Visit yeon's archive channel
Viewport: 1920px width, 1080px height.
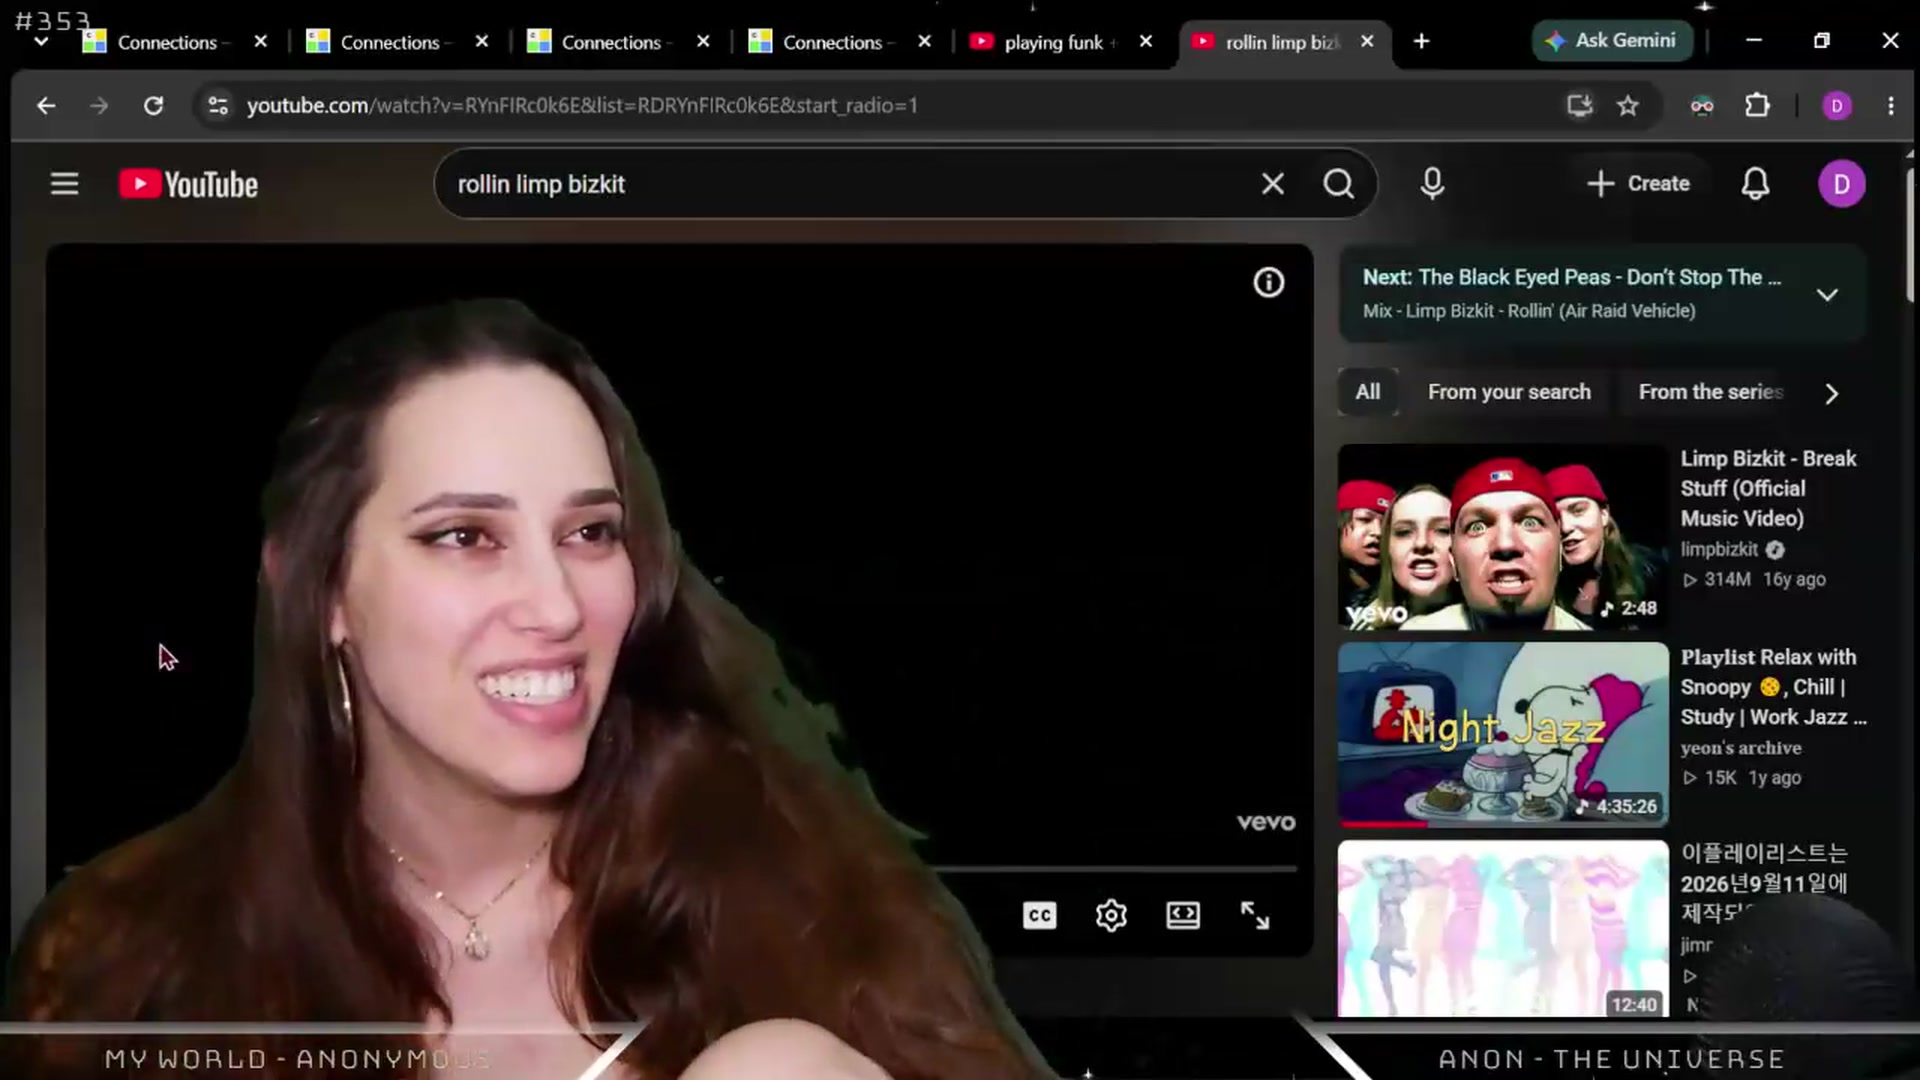pos(1740,748)
